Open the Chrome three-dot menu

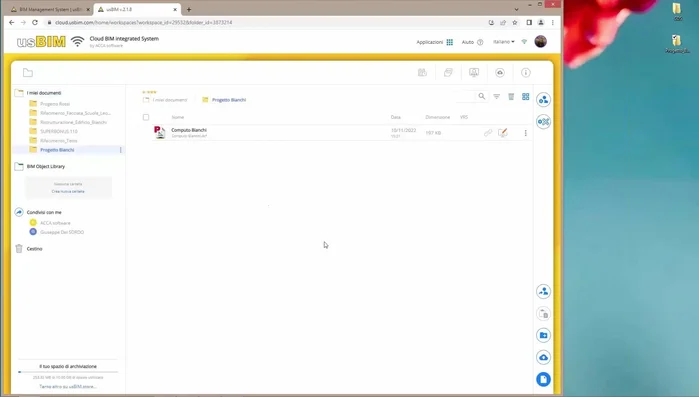click(553, 23)
